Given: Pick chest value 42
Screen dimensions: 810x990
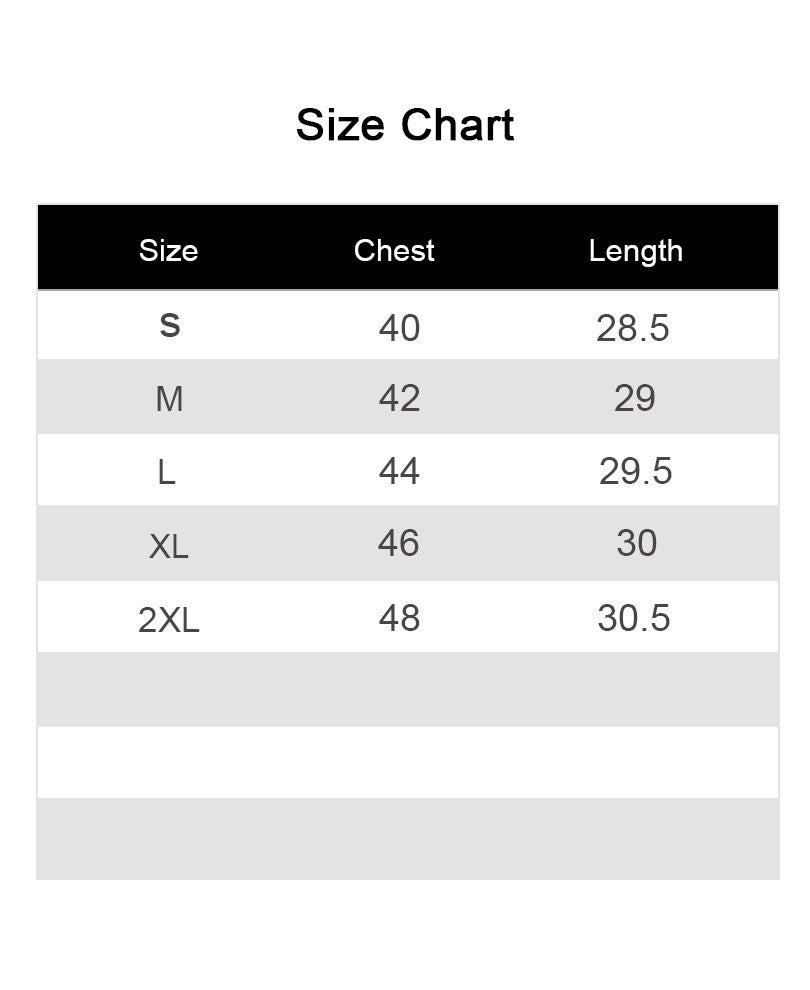Looking at the screenshot, I should coord(399,398).
